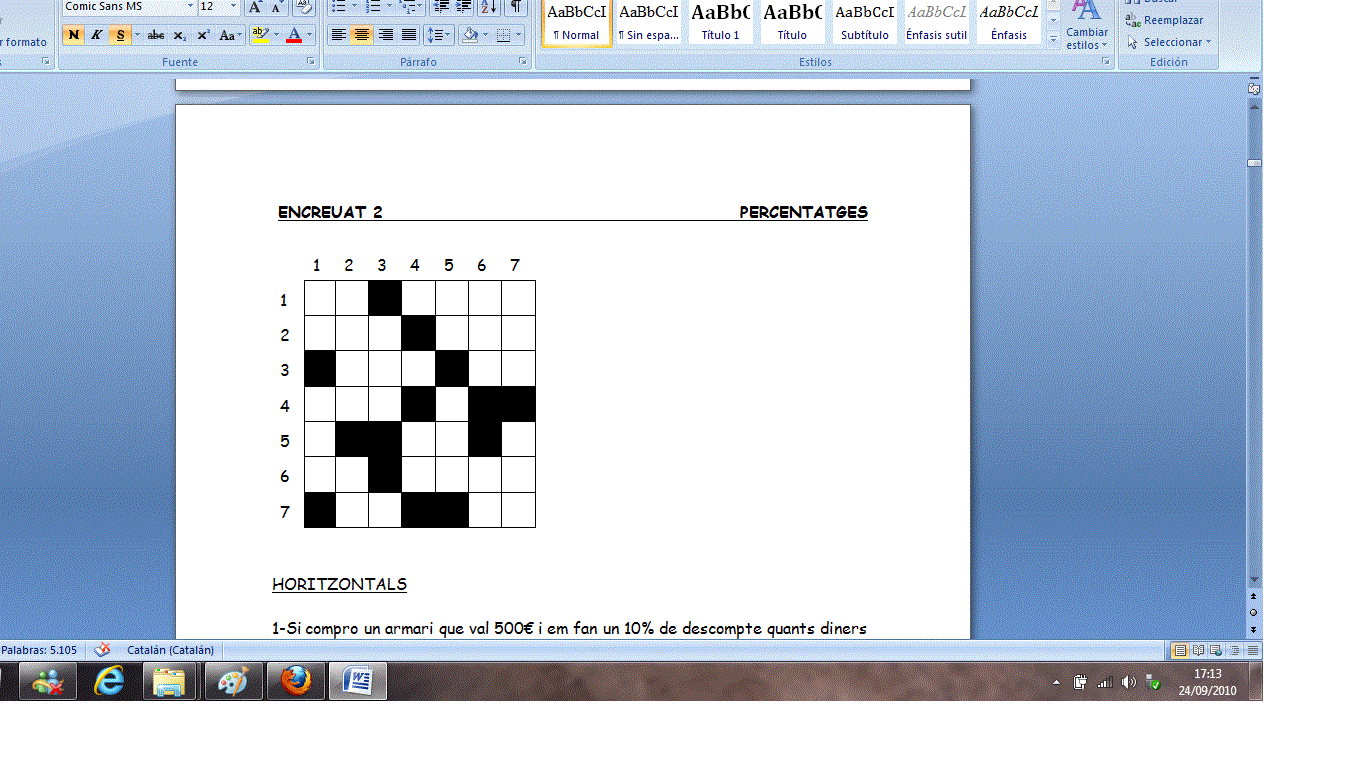1366x768 pixels.
Task: Apply the Énfasis style
Action: (1008, 22)
